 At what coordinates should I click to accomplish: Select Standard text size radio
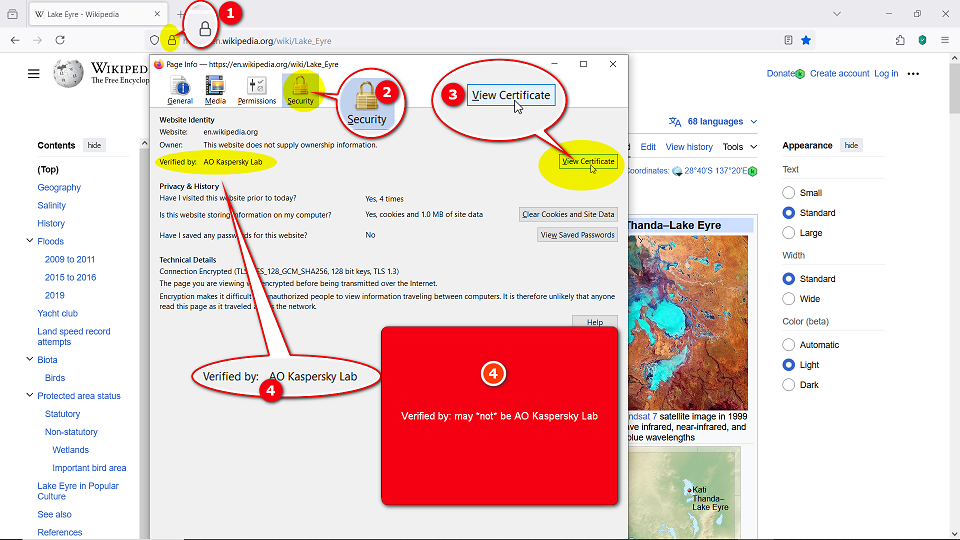(x=789, y=213)
